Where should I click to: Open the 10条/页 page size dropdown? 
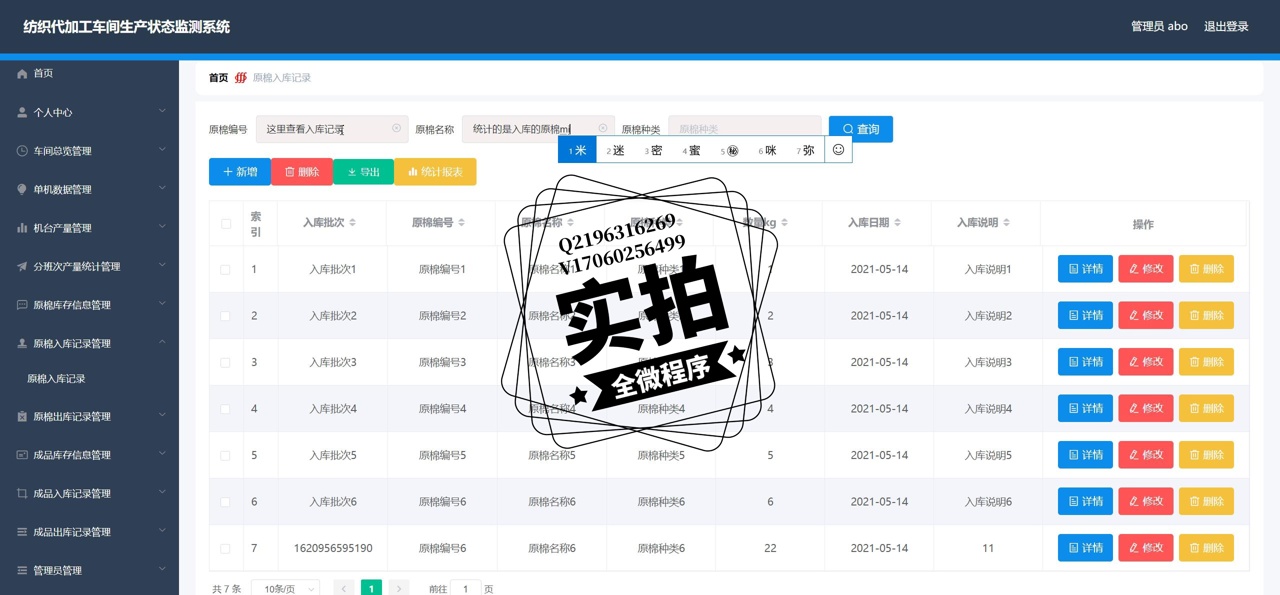pos(285,589)
